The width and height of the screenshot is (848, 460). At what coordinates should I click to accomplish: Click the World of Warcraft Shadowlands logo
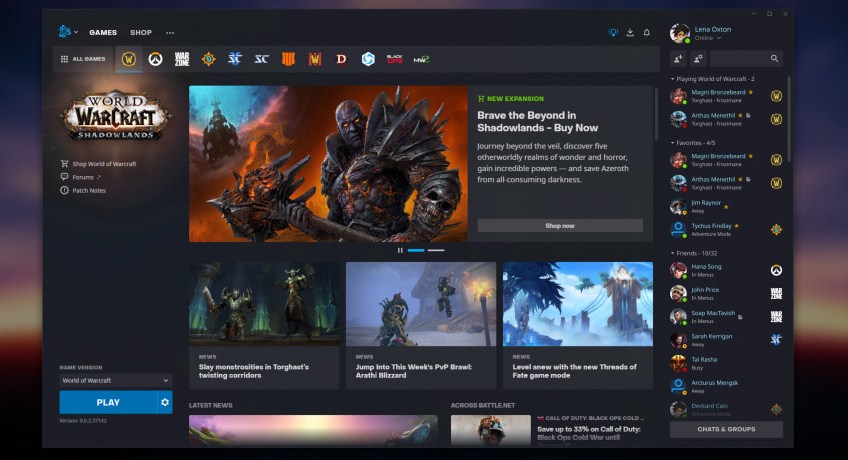click(x=115, y=115)
